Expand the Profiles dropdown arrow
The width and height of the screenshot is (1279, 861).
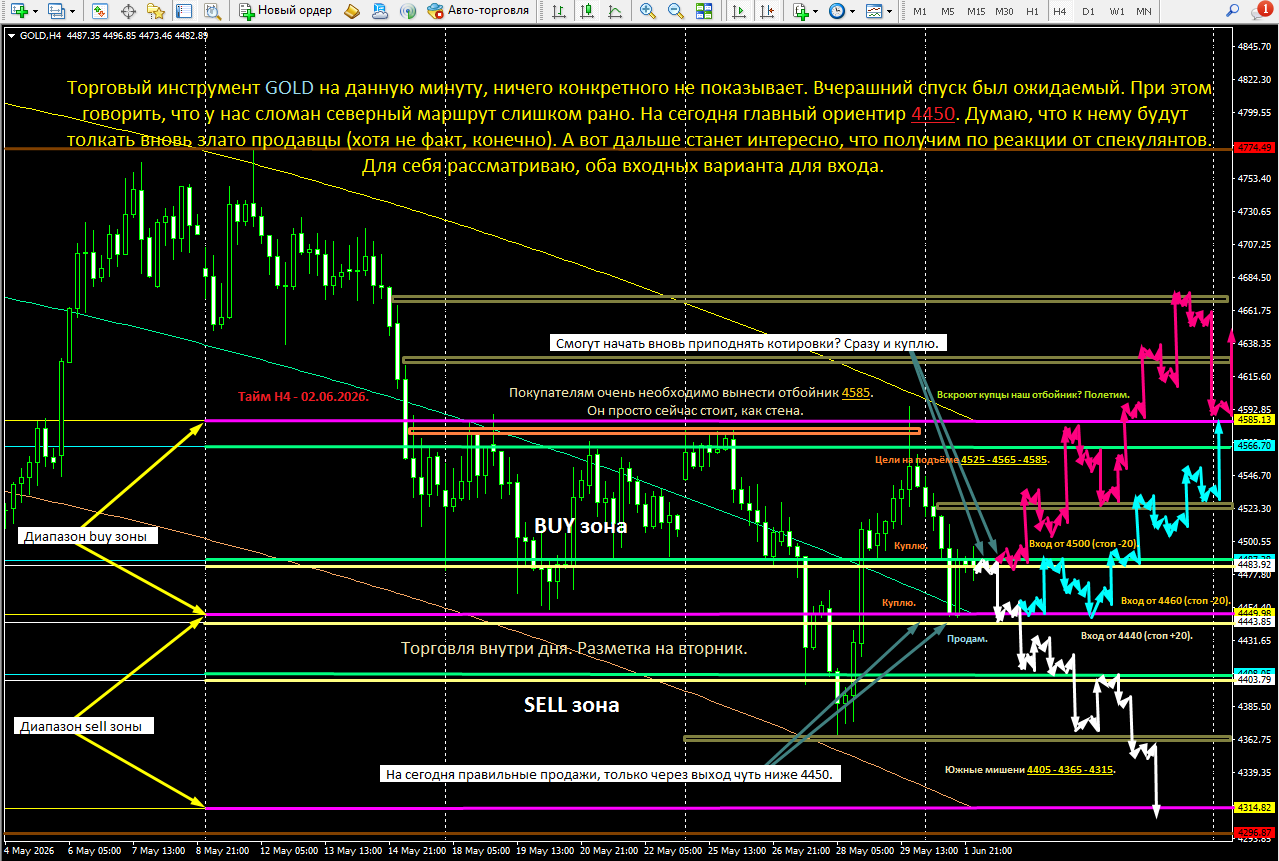click(x=73, y=11)
